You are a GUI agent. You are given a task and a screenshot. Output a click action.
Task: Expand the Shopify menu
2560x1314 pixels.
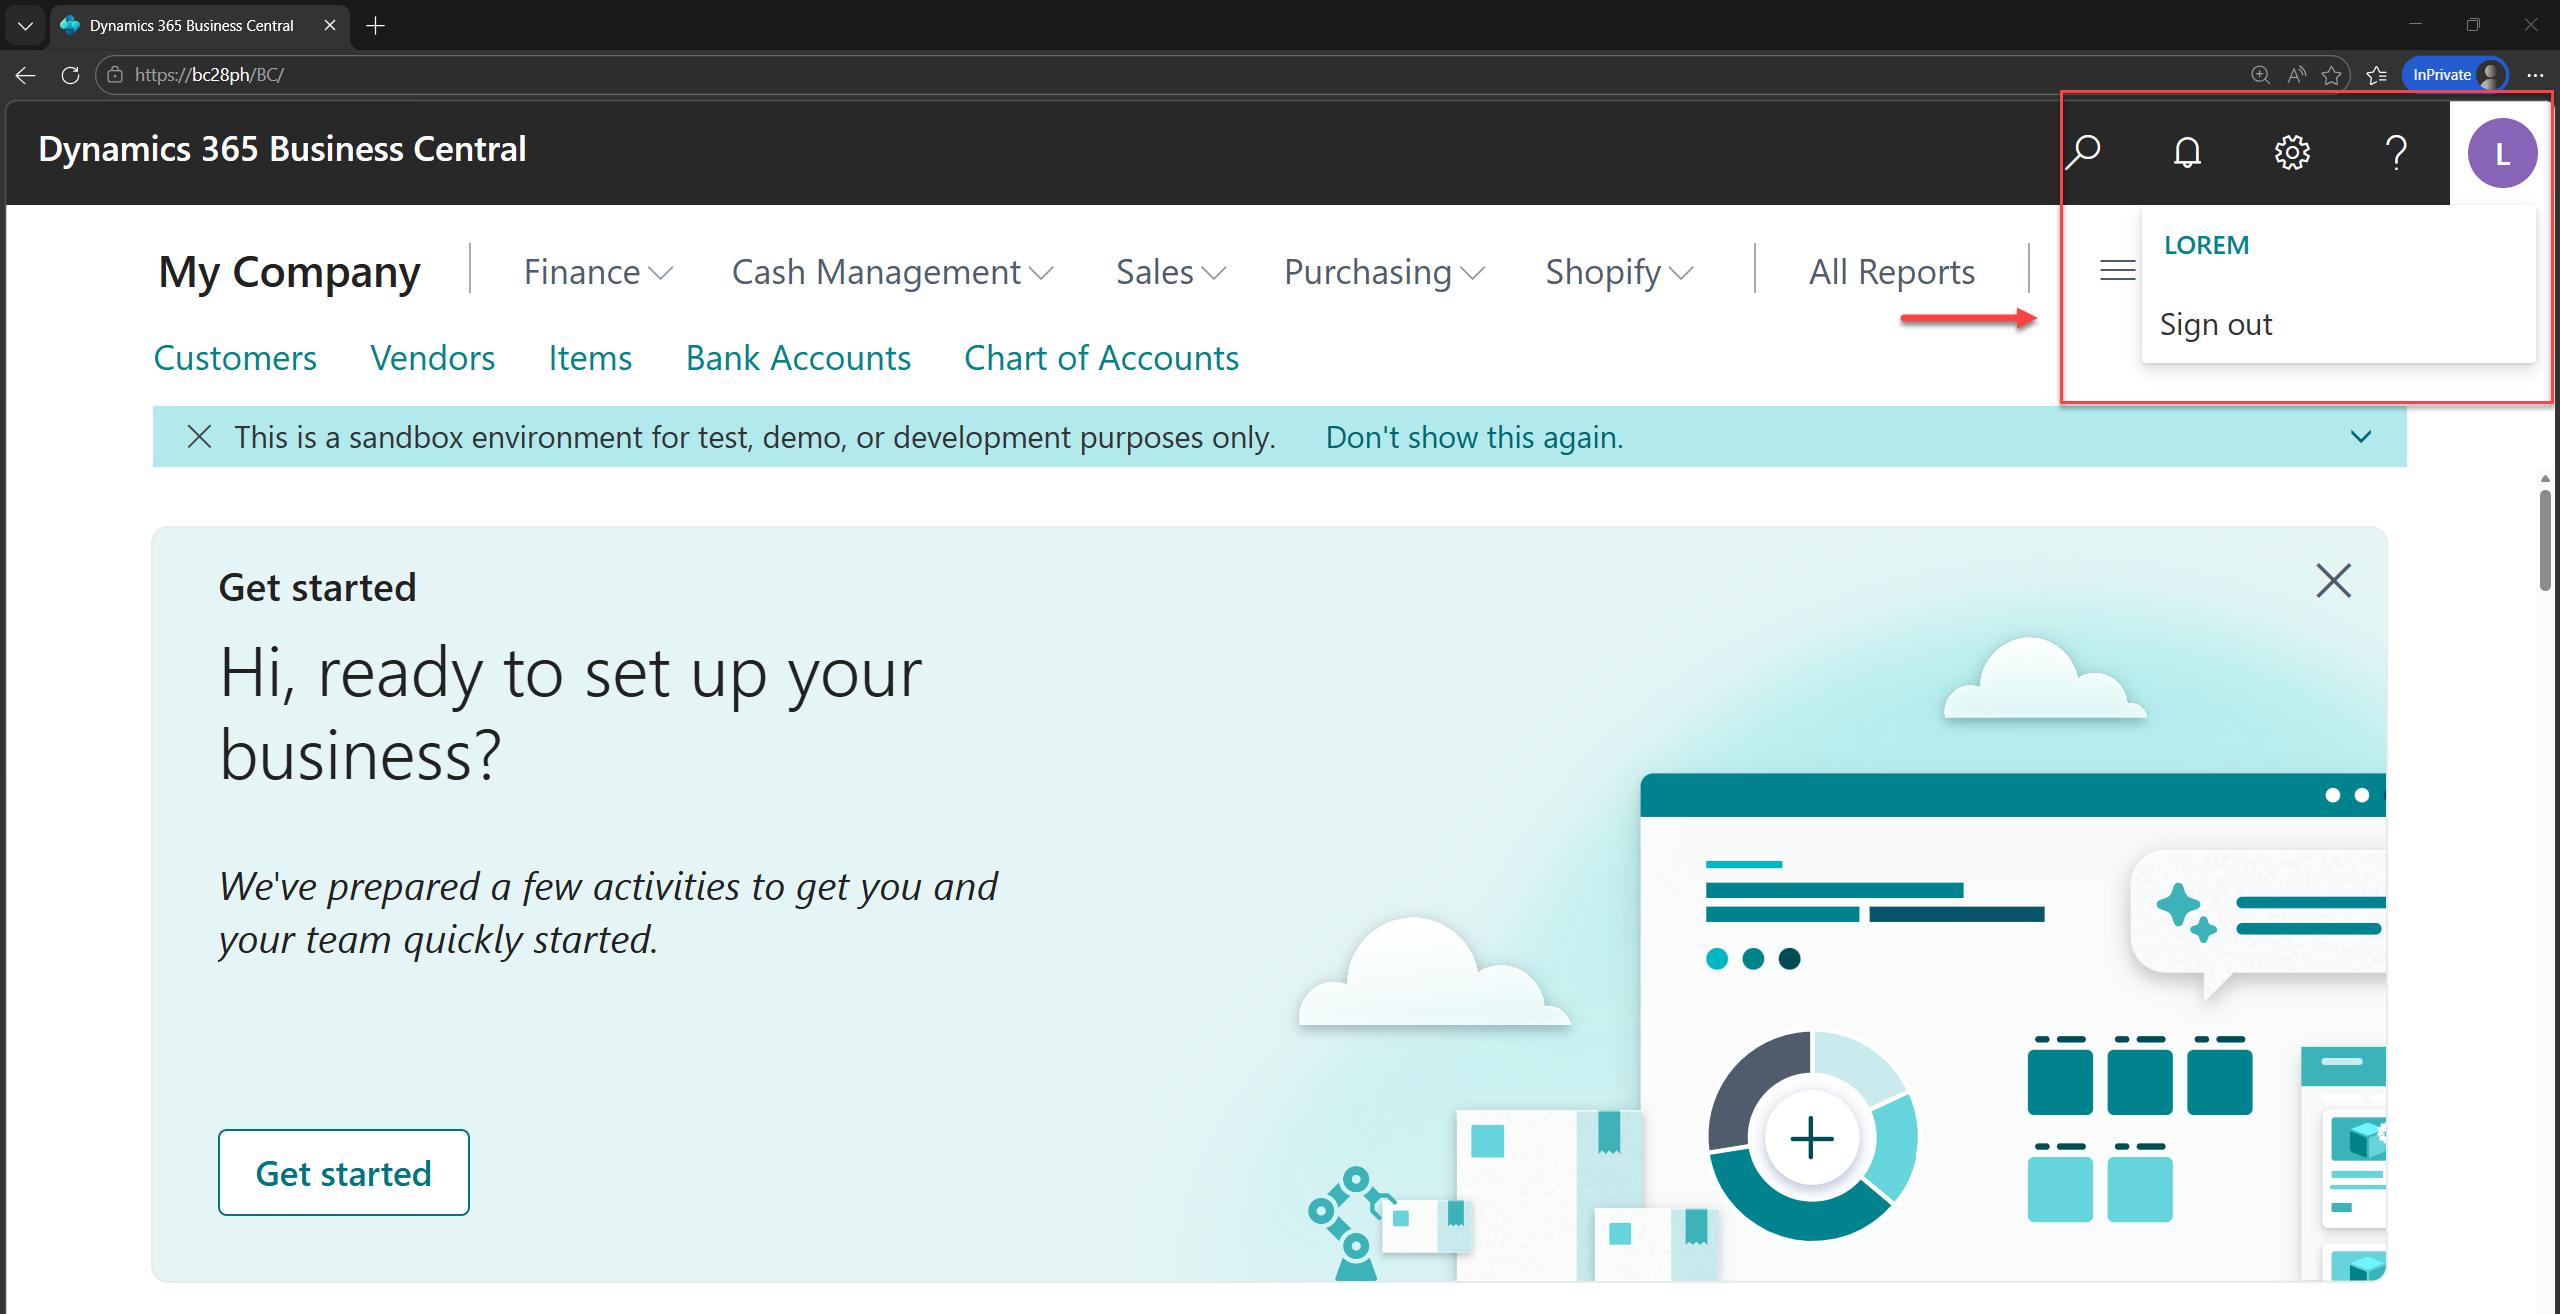pos(1620,272)
